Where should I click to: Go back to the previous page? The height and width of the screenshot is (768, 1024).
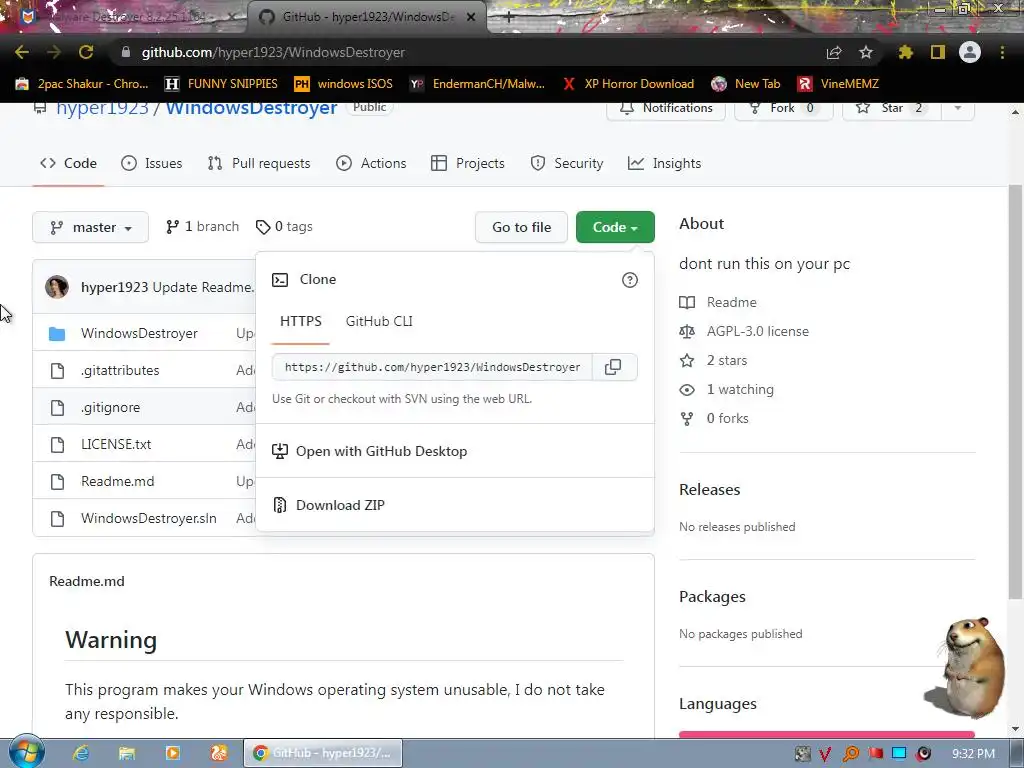[x=22, y=52]
